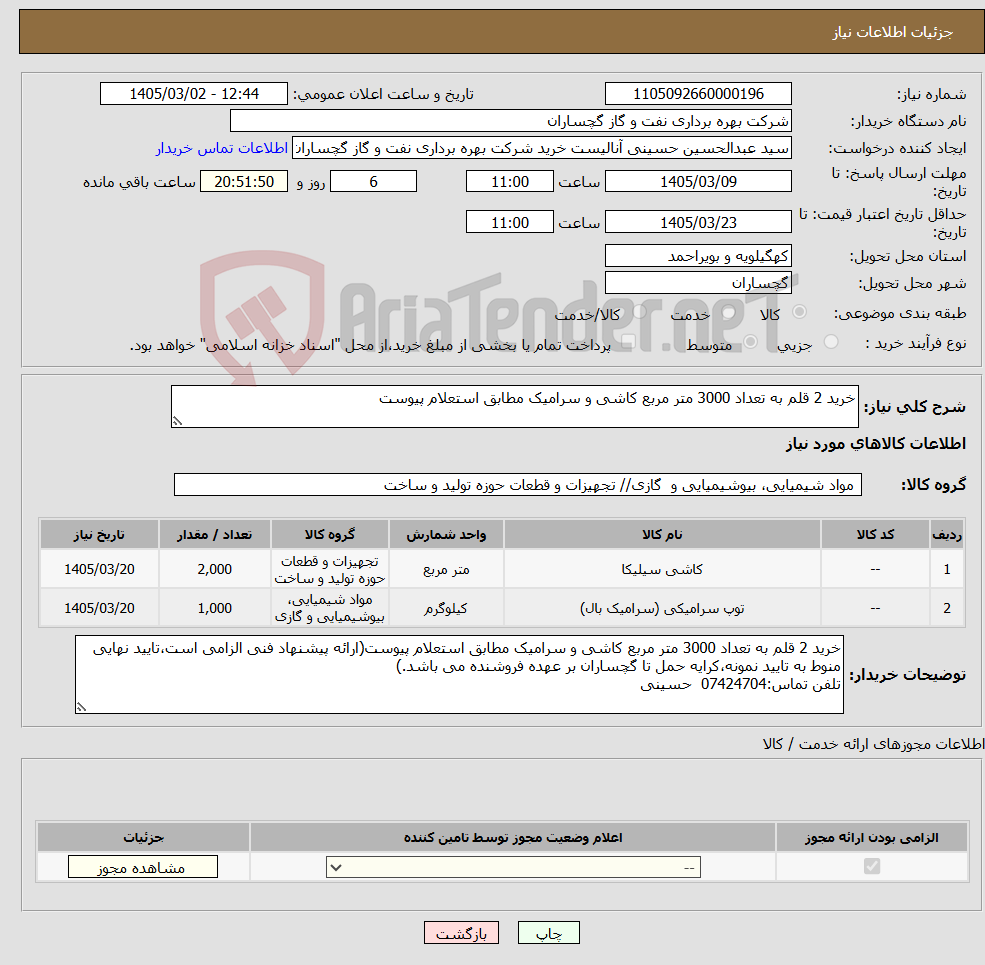Click the buyer organization name field
Screen dimensions: 985x965
[x=511, y=121]
